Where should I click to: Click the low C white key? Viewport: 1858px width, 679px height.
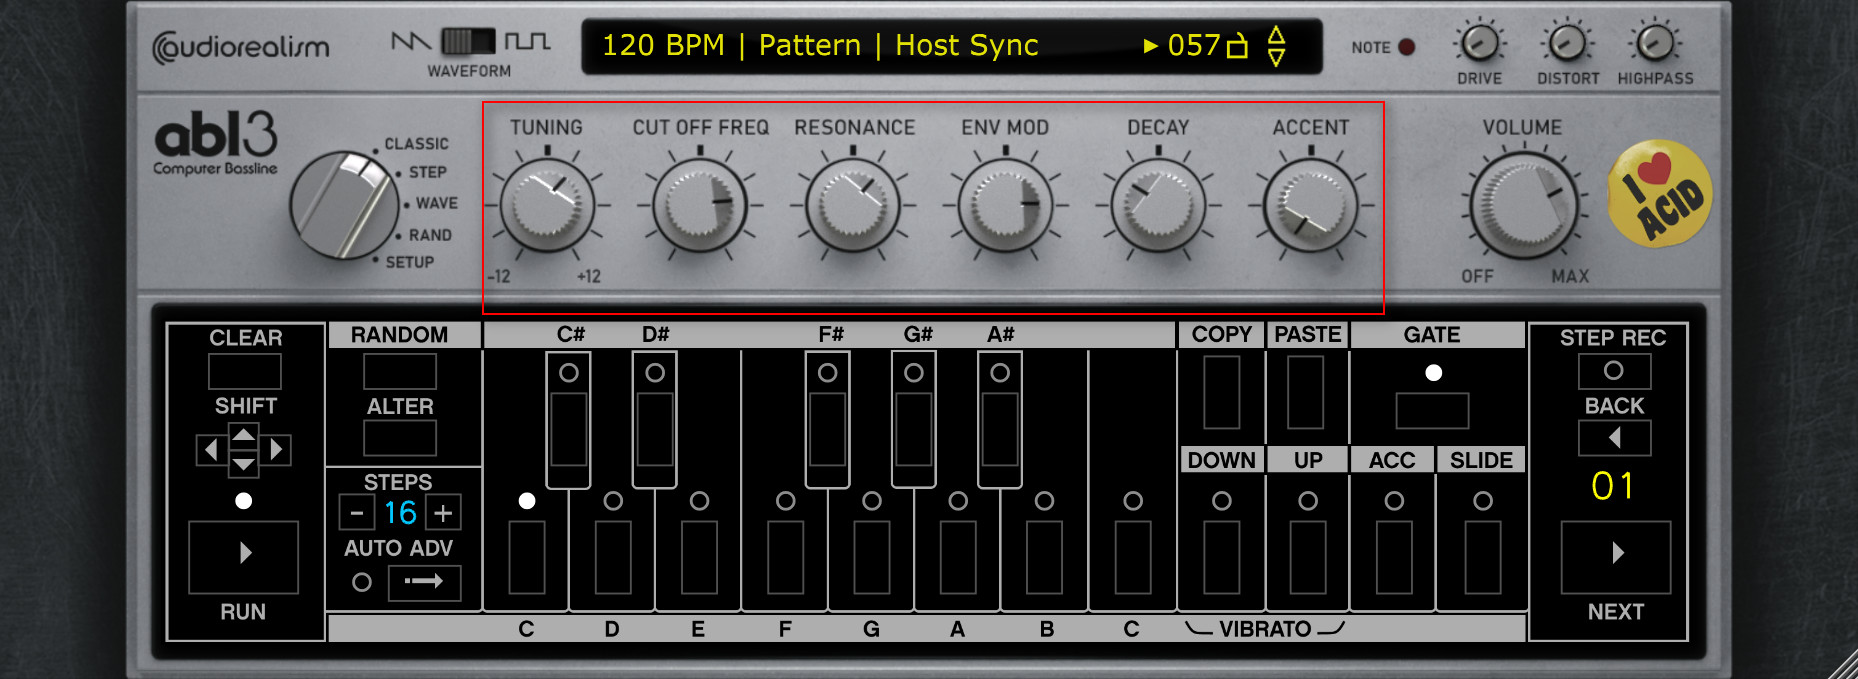click(x=527, y=556)
